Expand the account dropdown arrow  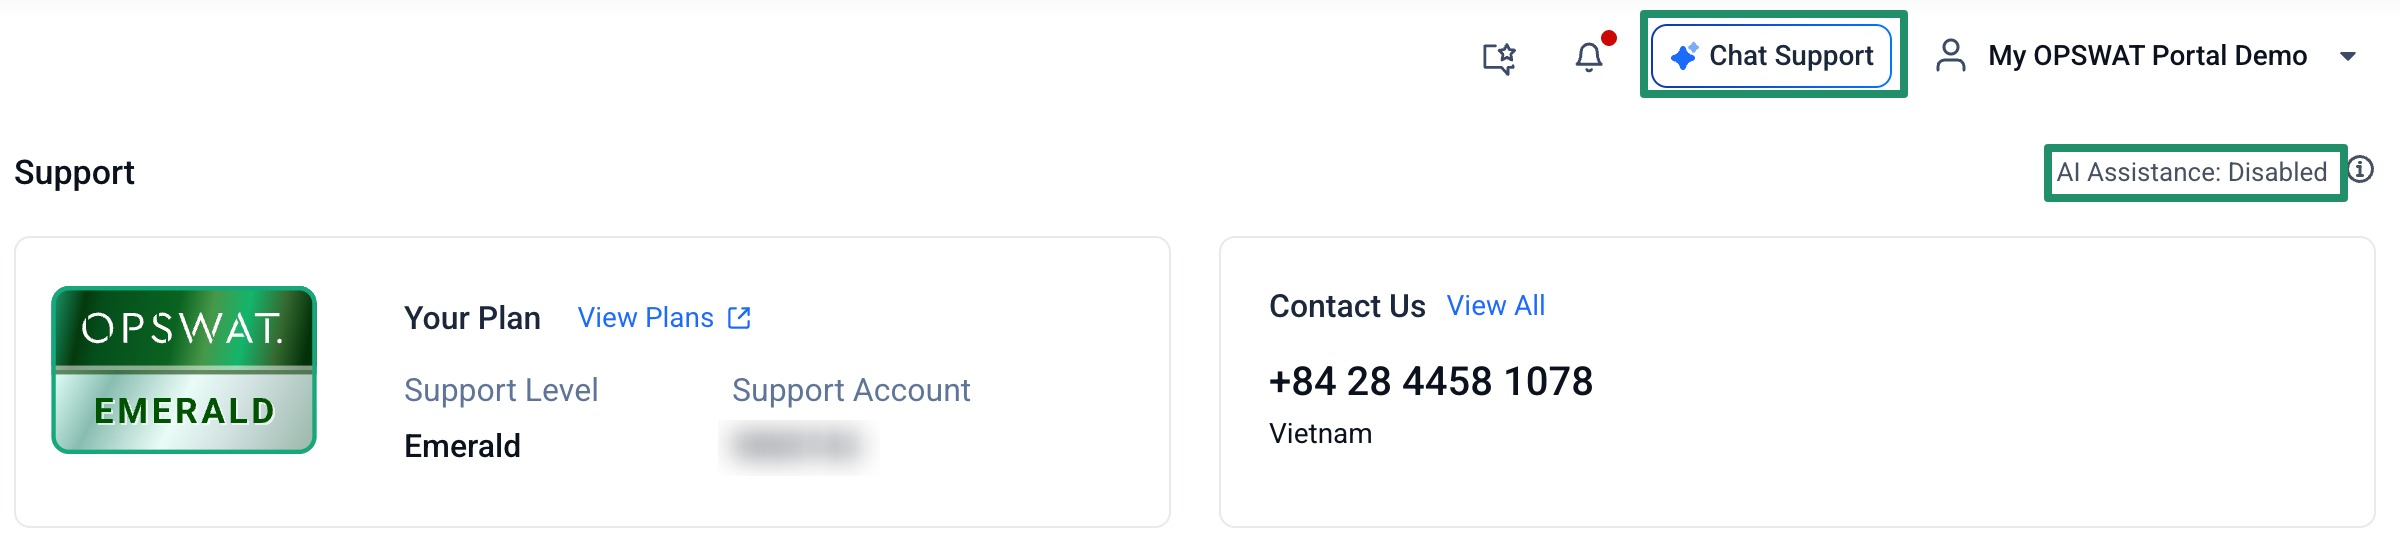[2348, 56]
